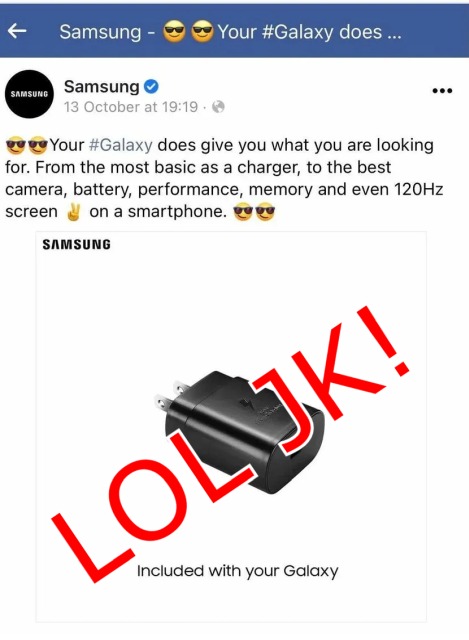Screen dimensions: 469x640
Task: Click the 'Included with your Galaxy' caption
Action: click(238, 571)
